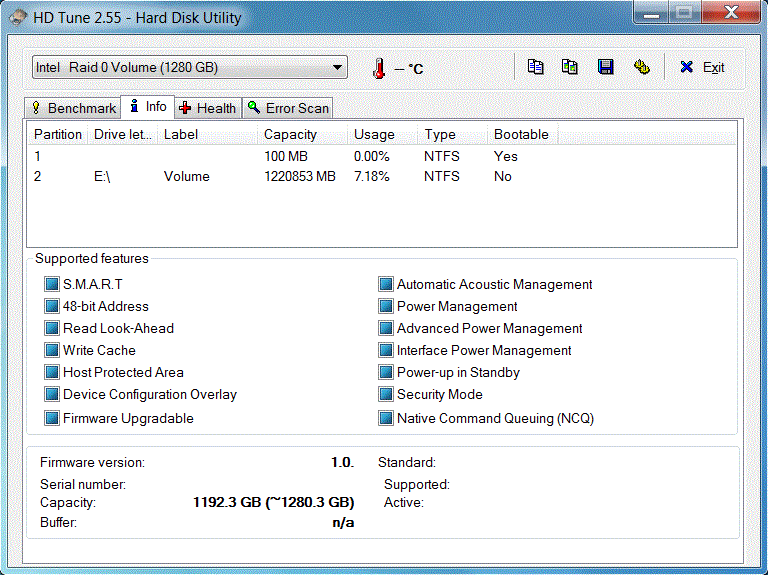Toggle the Native Command Queuing (NCQ) checkbox
Image resolution: width=768 pixels, height=575 pixels.
coord(385,418)
